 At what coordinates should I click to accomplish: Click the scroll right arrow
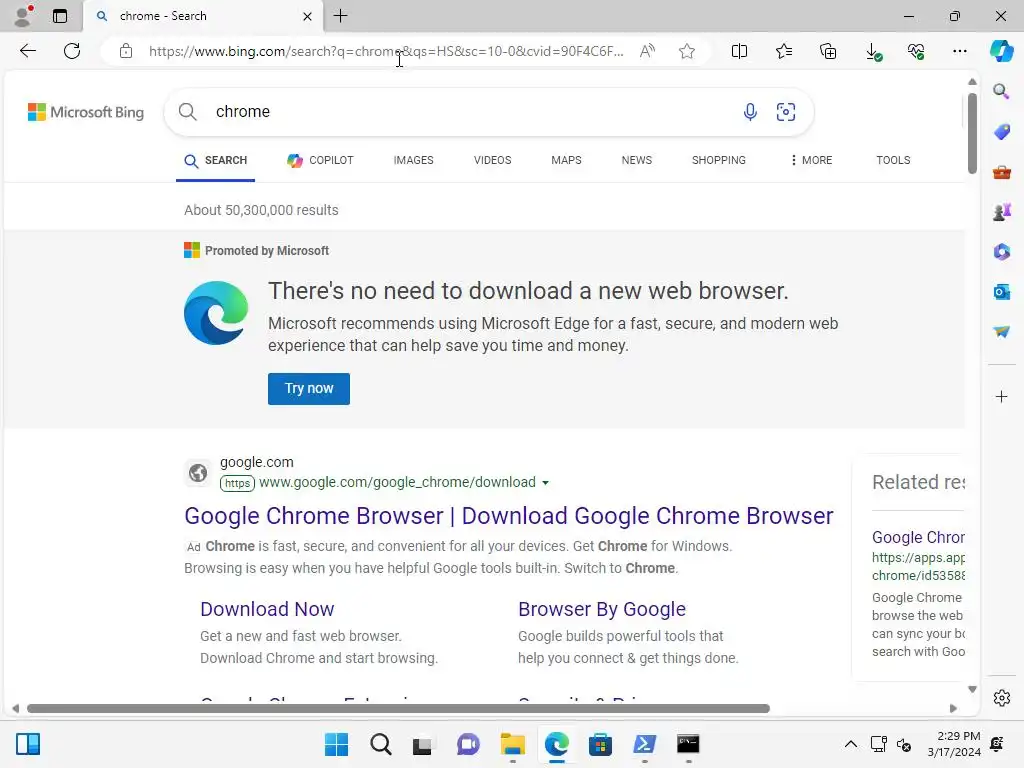coord(953,709)
